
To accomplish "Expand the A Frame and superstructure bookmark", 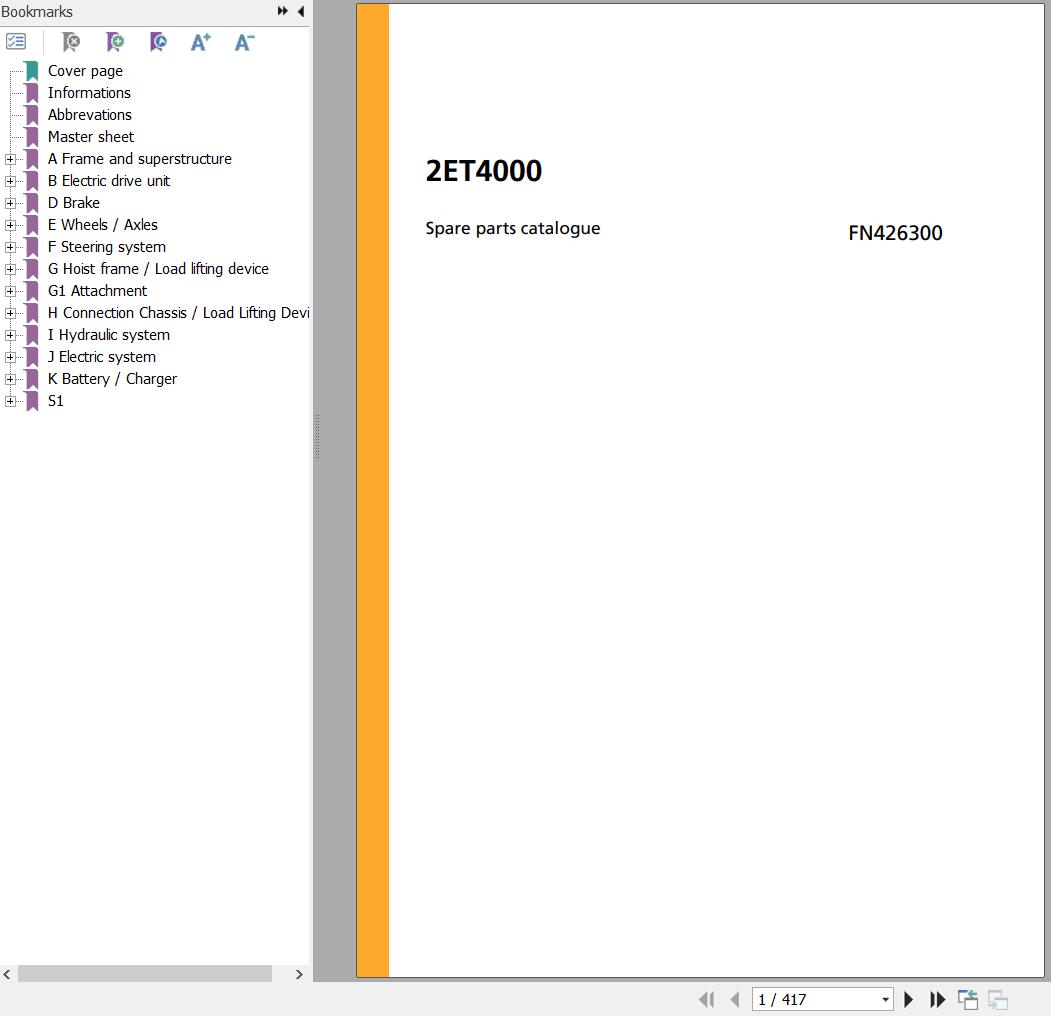I will 10,159.
